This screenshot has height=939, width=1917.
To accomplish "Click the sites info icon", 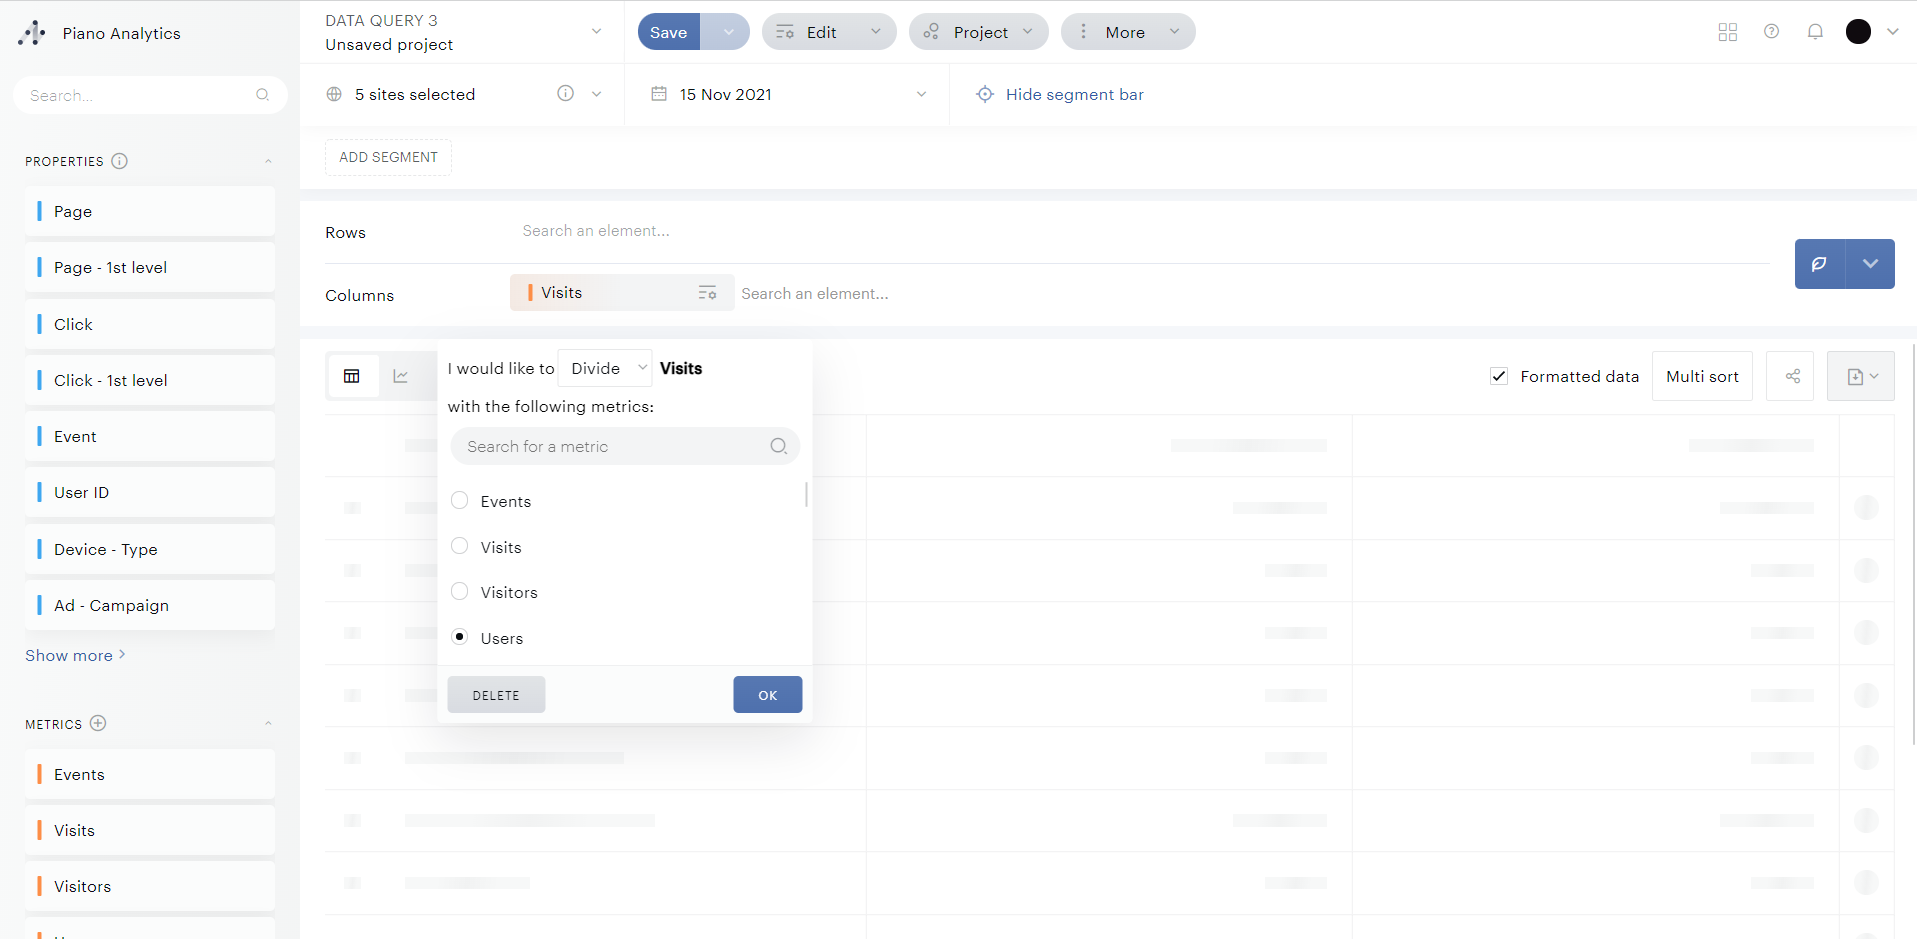I will pyautogui.click(x=565, y=94).
